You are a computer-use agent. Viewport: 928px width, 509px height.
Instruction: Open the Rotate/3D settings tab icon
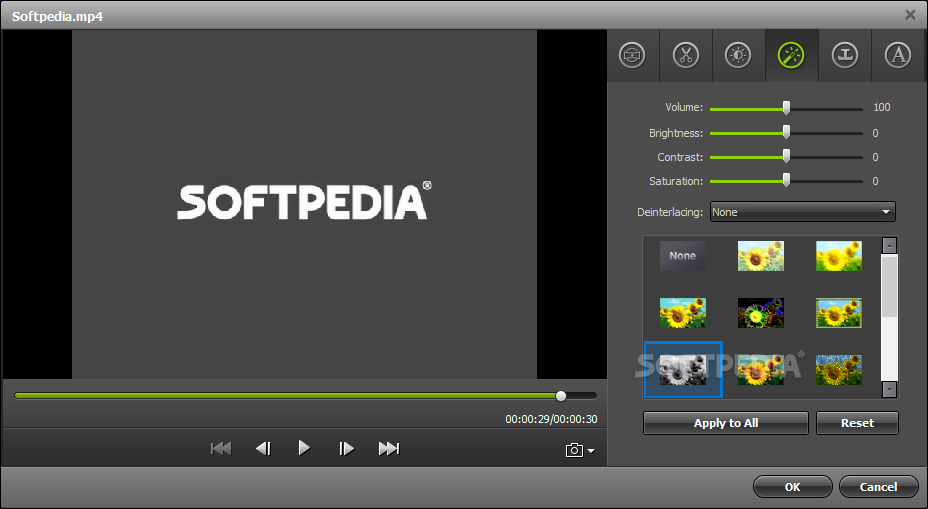[x=632, y=56]
